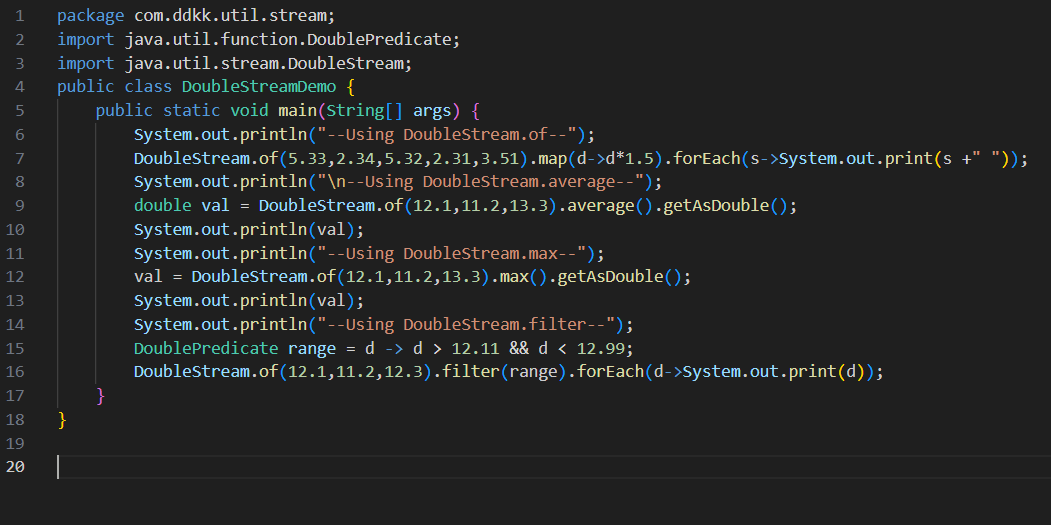Click line number 1 in the gutter
The width and height of the screenshot is (1051, 525).
pos(19,16)
